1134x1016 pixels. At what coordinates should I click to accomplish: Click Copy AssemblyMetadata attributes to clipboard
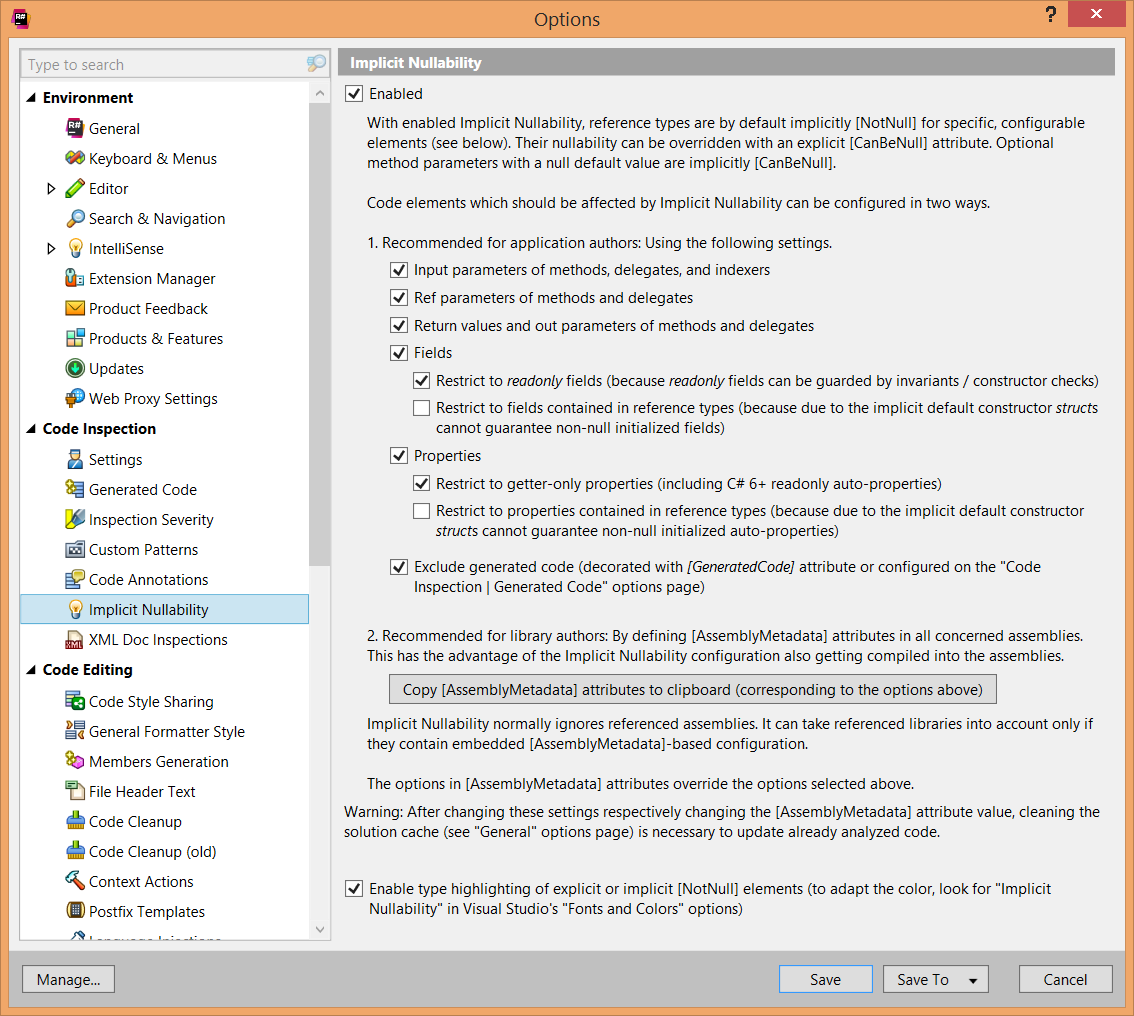point(692,689)
